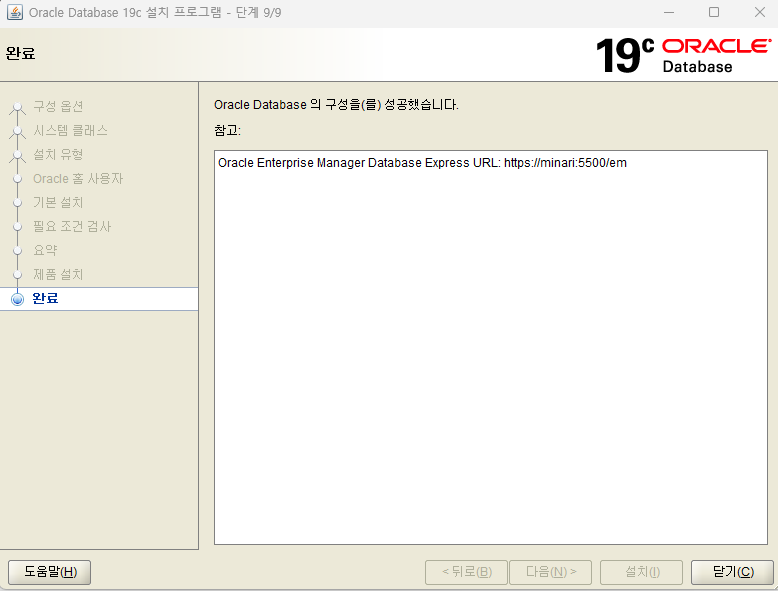This screenshot has height=591, width=778.
Task: Select the Oracle 홈 사용자 step
Action: click(x=78, y=179)
